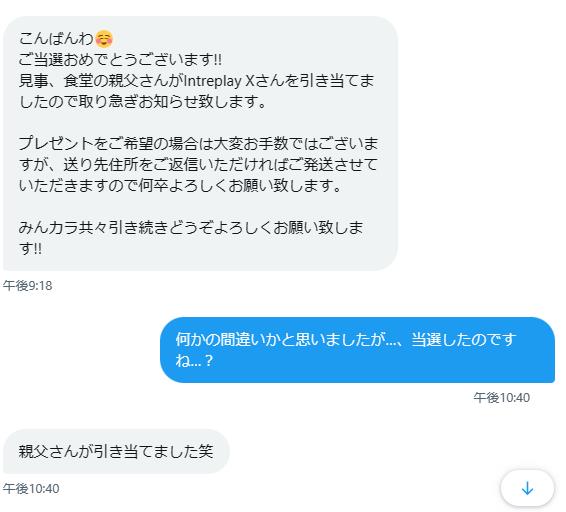Click the ご当選おめでとうございます!! line
This screenshot has width=566, height=512.
point(120,59)
